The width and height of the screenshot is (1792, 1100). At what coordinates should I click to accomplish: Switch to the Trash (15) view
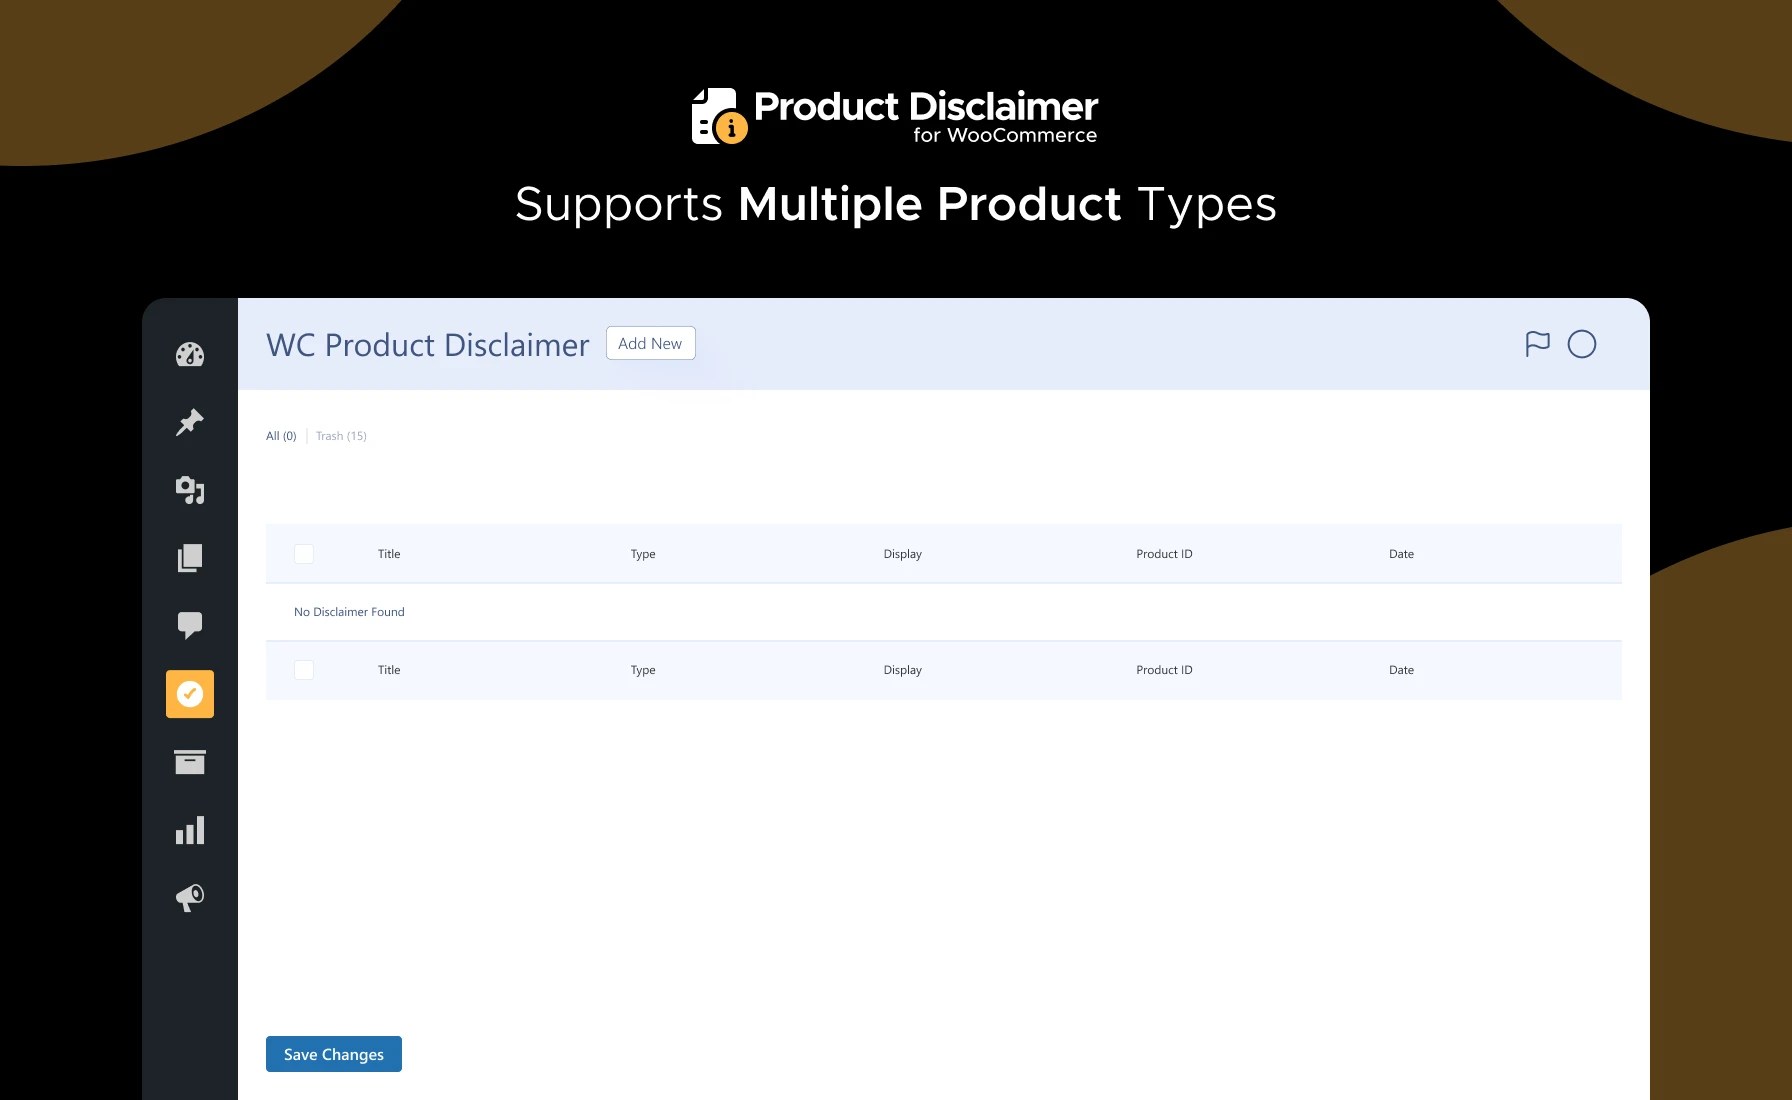click(x=341, y=436)
